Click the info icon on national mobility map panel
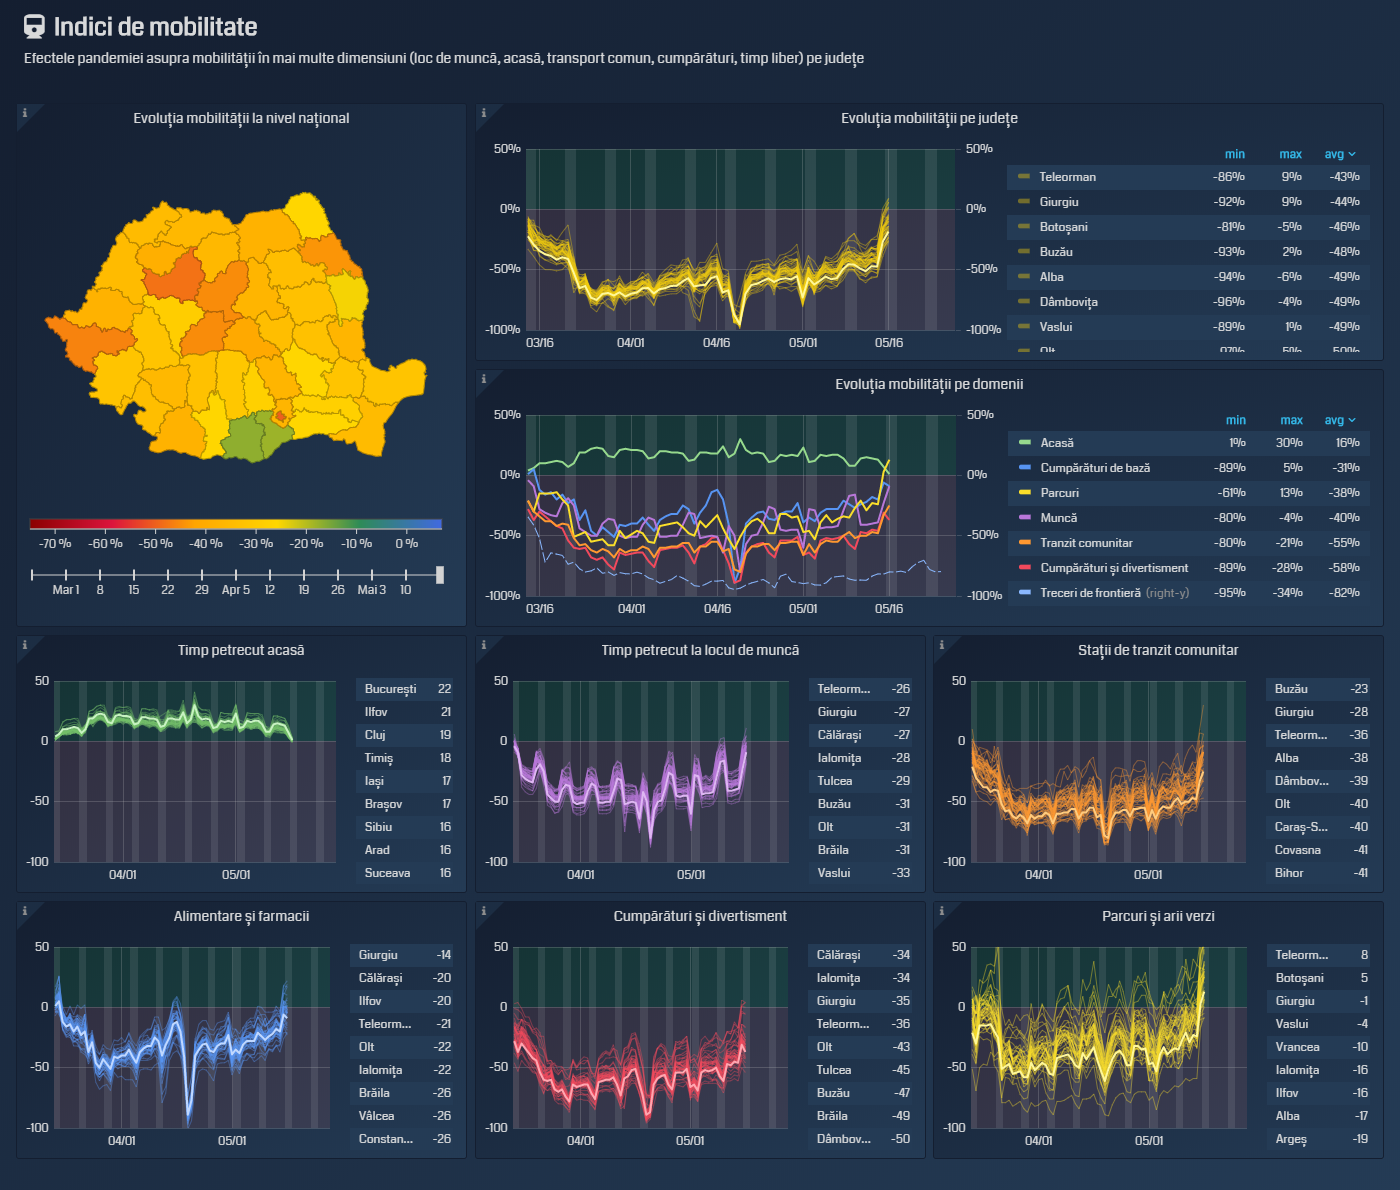Image resolution: width=1400 pixels, height=1190 pixels. [x=25, y=113]
